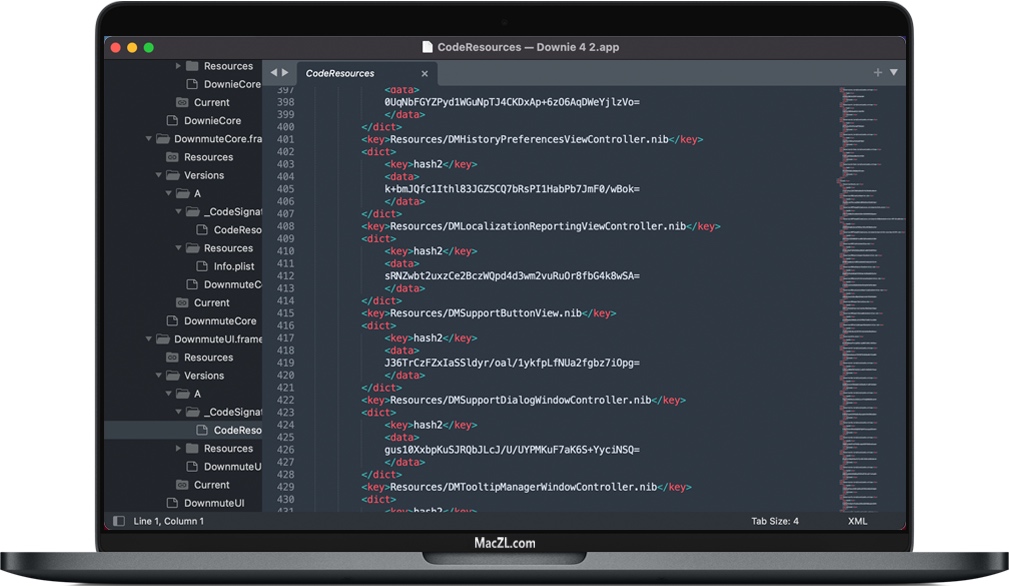Click the forward tab navigation arrow
Image resolution: width=1009 pixels, height=586 pixels.
click(285, 73)
